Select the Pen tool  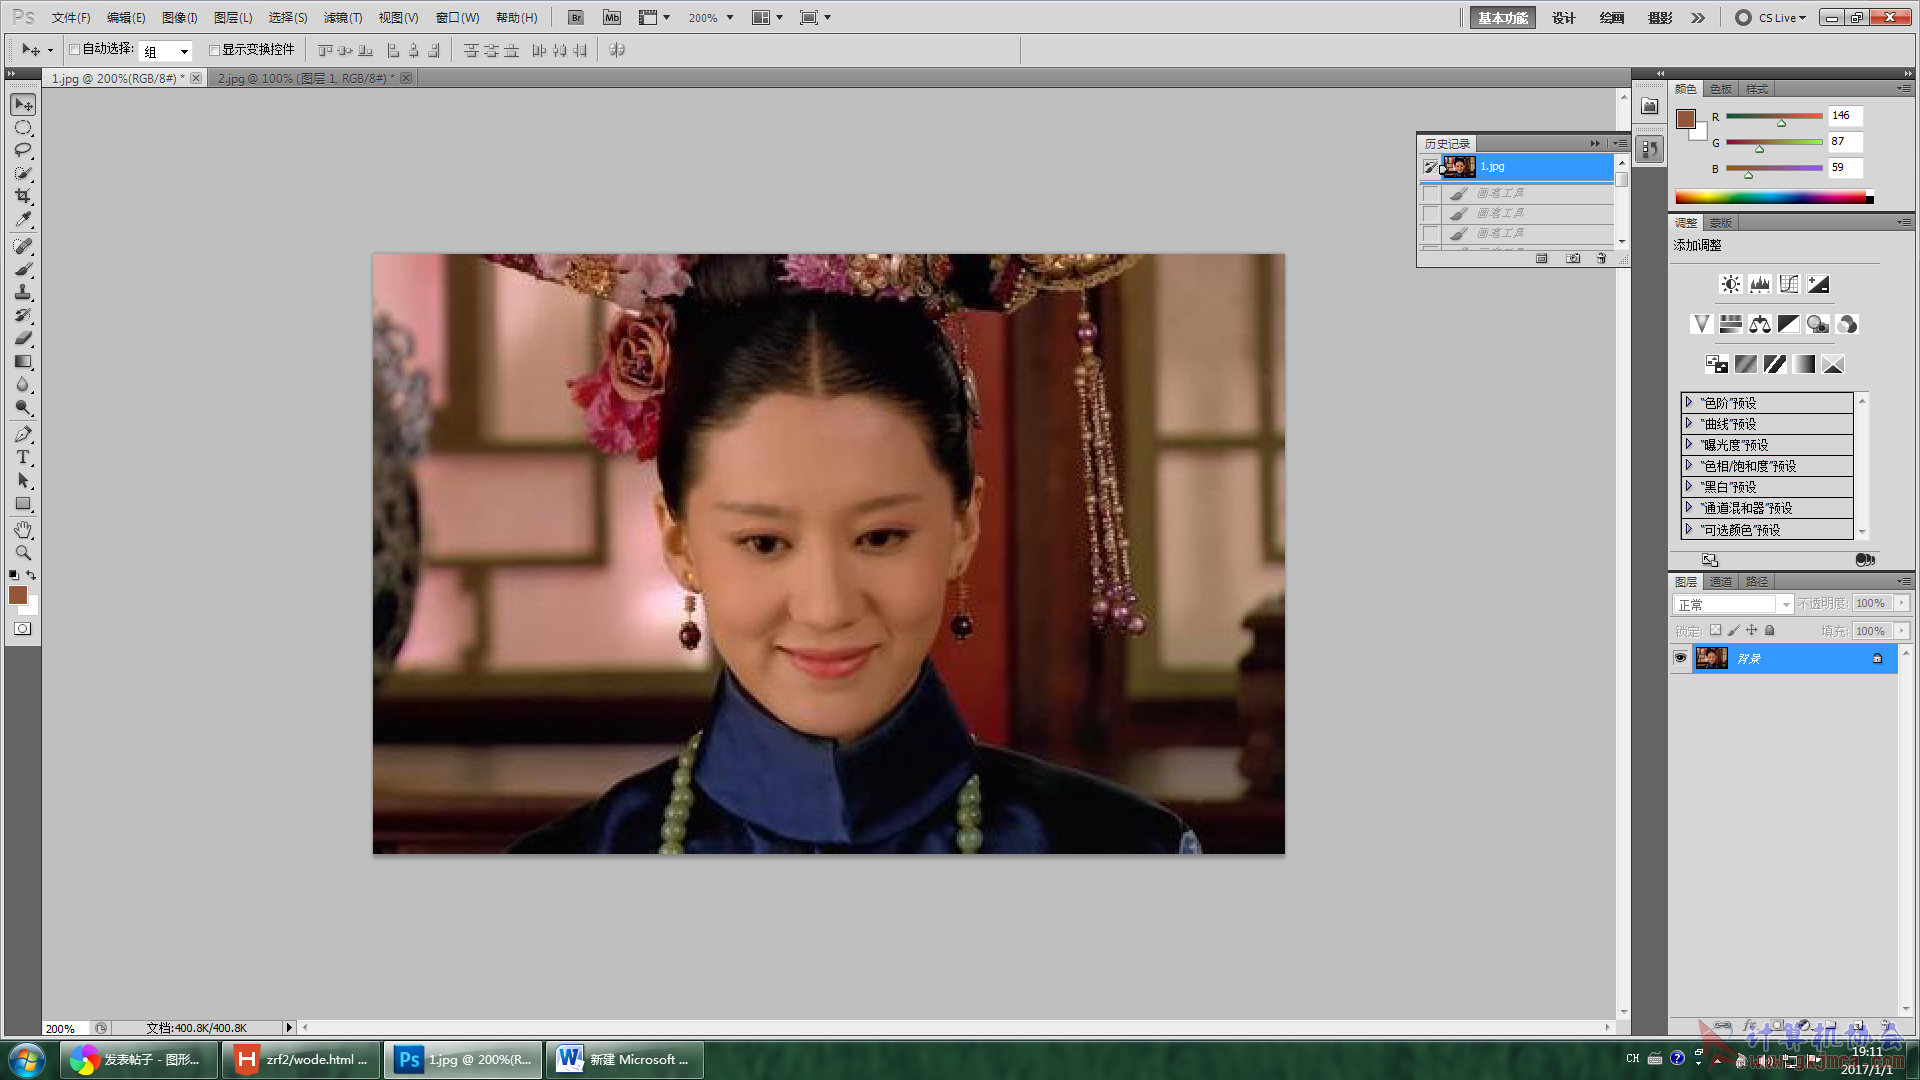(x=23, y=434)
